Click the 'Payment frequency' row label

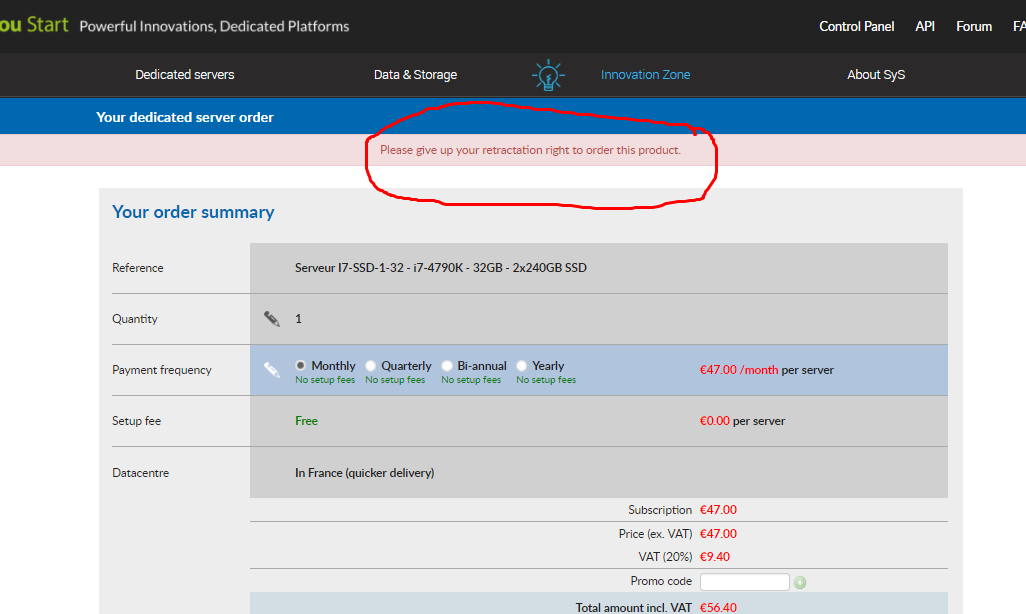point(162,370)
